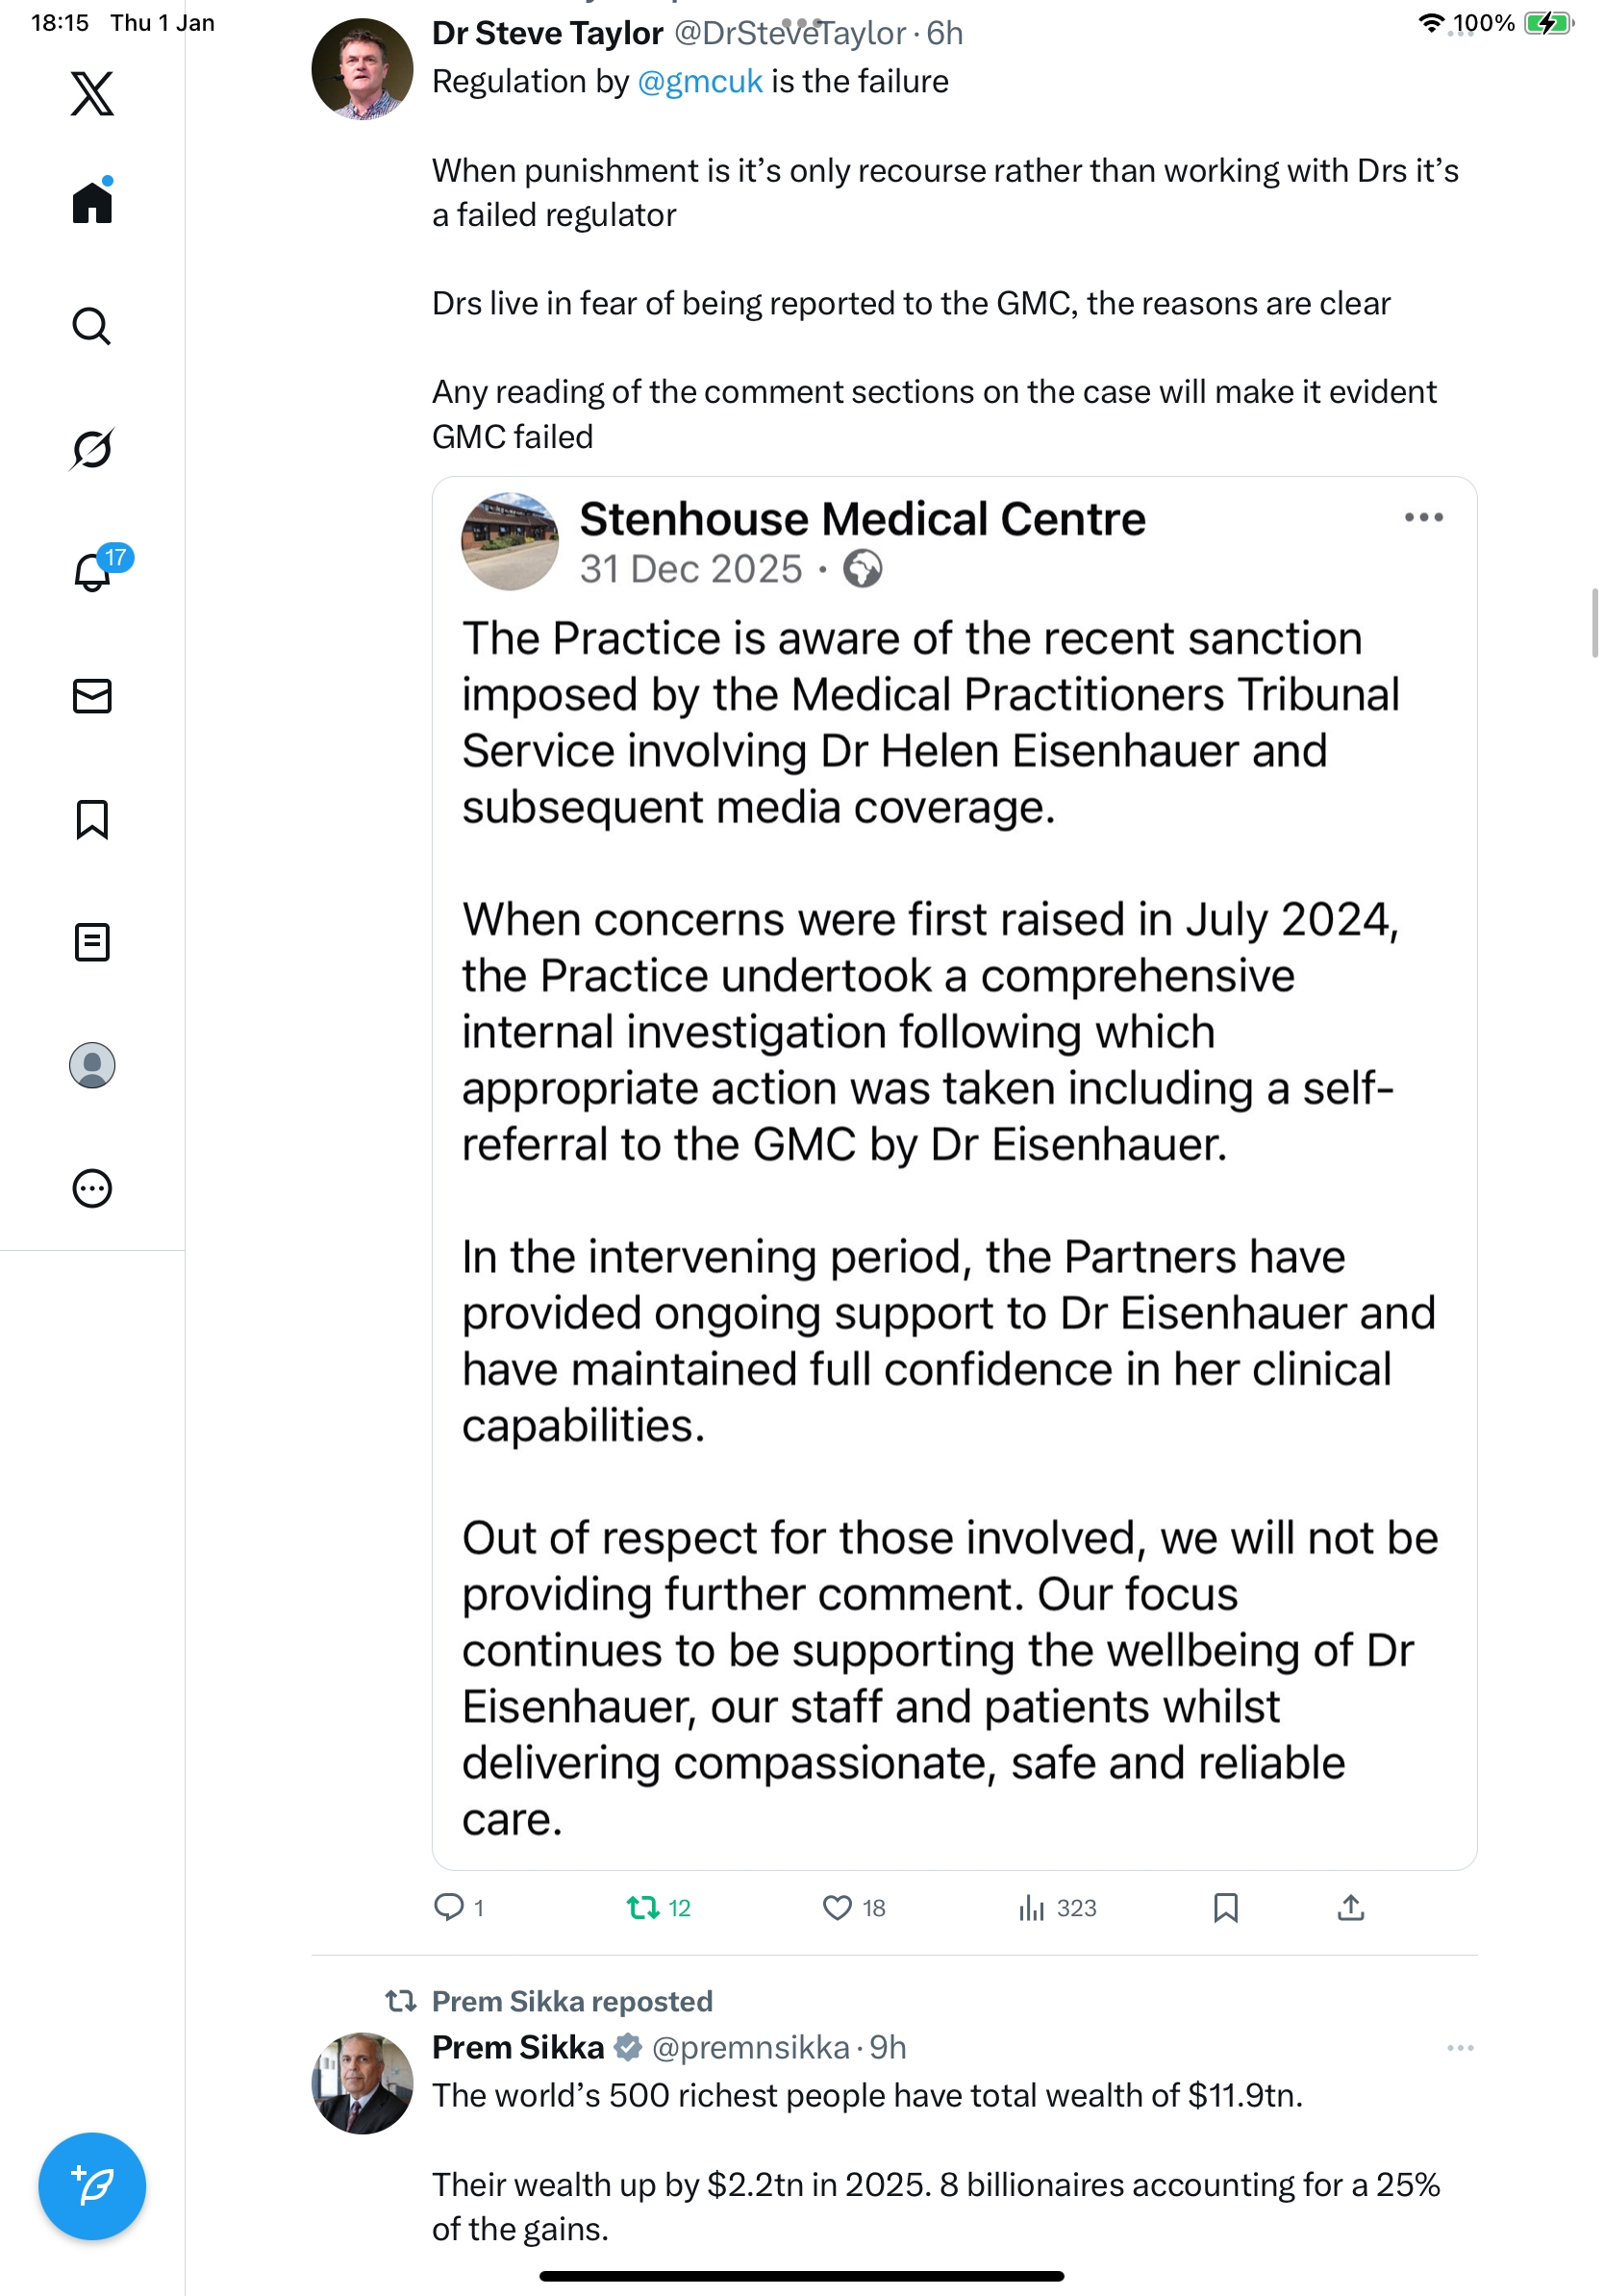Viewport: 1604px width, 2296px height.
Task: Open Bookmarks in the sidebar
Action: (x=92, y=819)
